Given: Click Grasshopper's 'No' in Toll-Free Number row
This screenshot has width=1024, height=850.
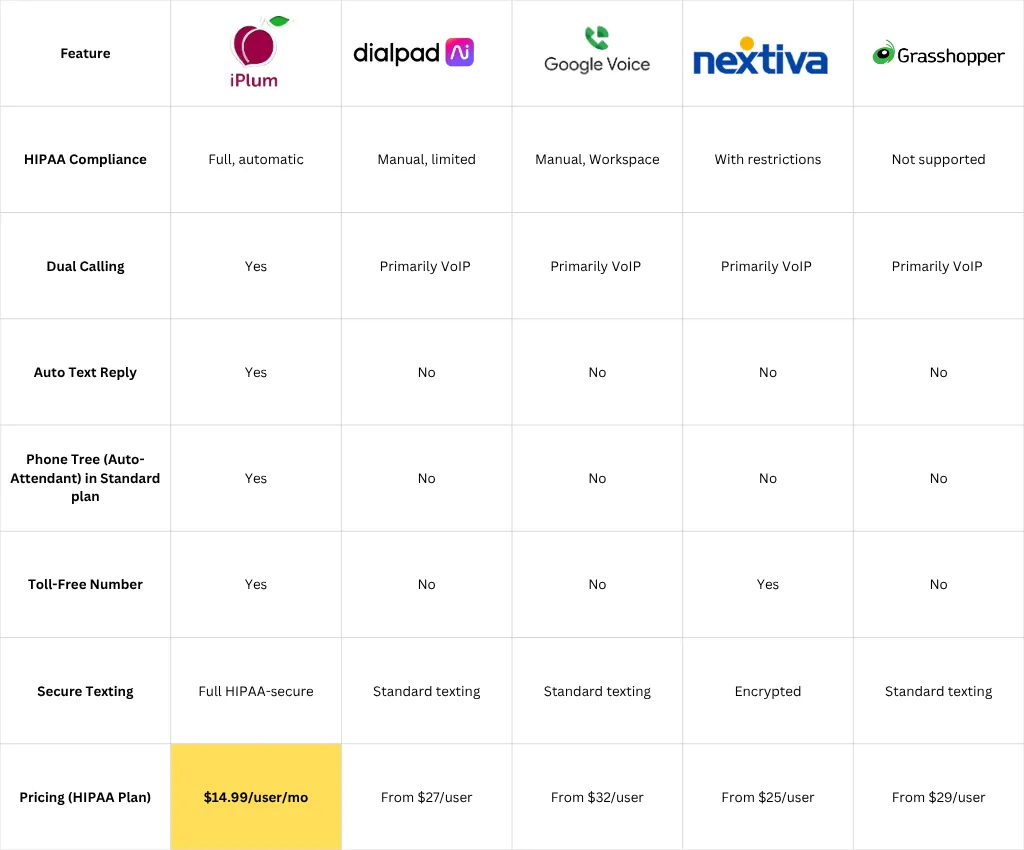Looking at the screenshot, I should 938,584.
